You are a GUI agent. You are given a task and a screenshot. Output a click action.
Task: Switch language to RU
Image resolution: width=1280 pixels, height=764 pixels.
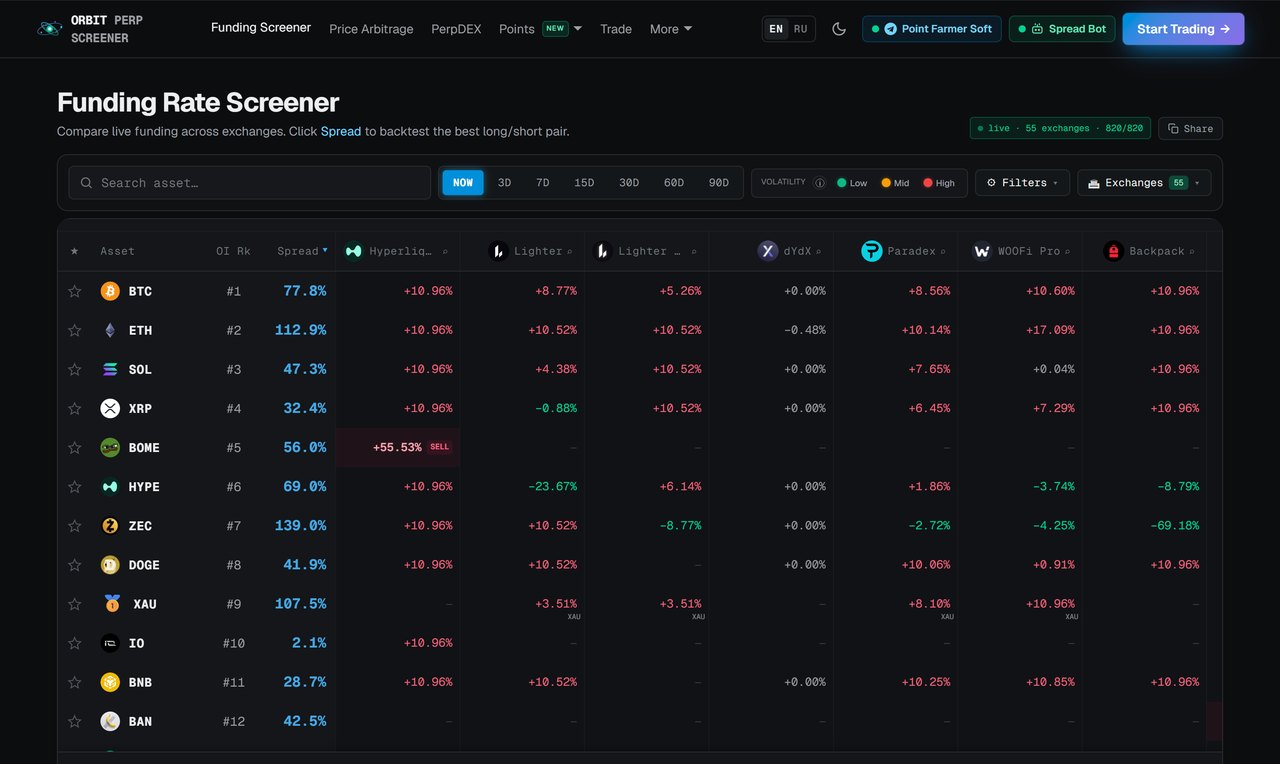tap(801, 29)
